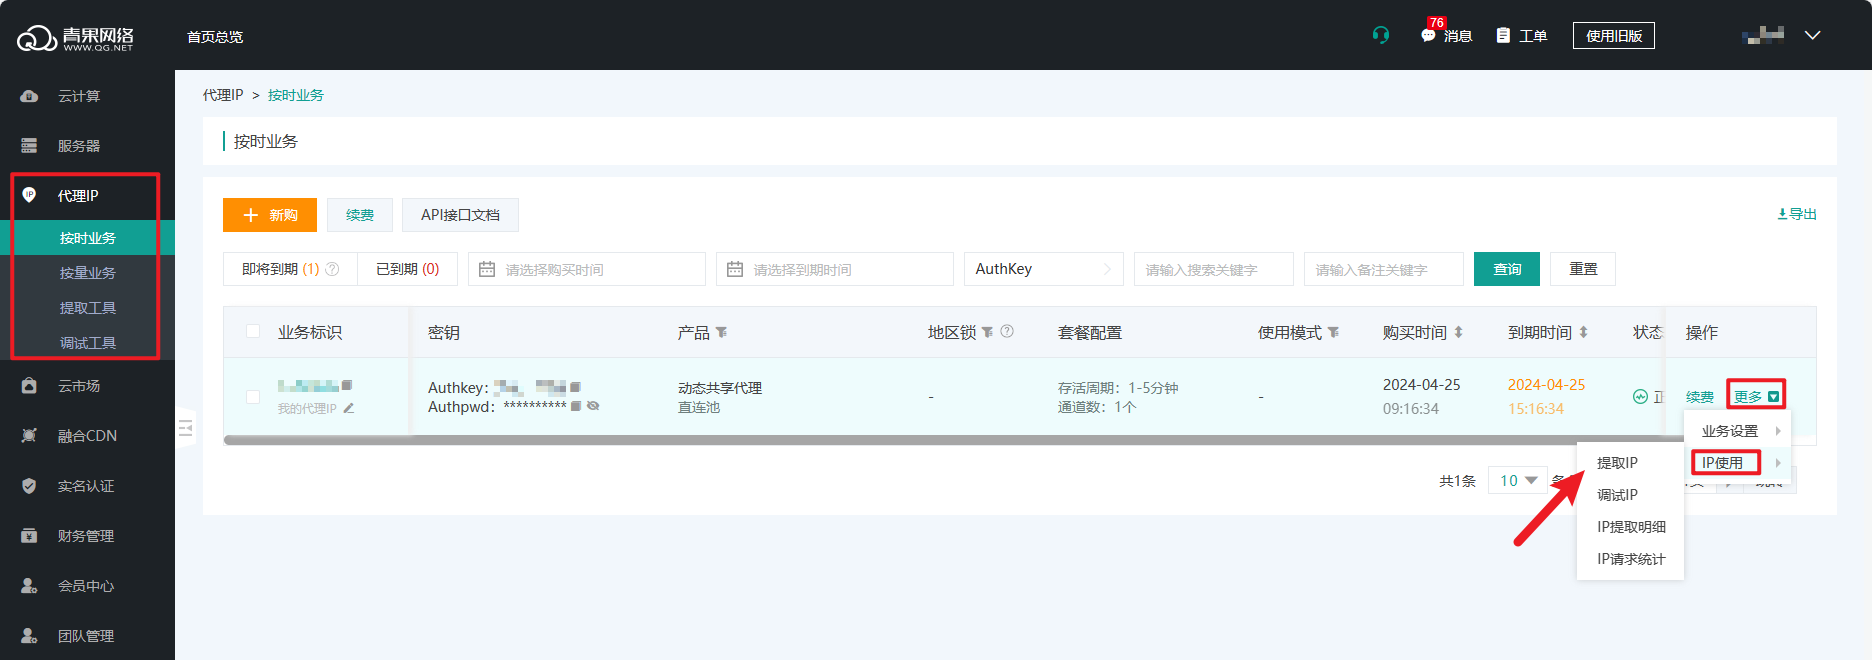Sort by 购买时间 using sort arrows
The width and height of the screenshot is (1872, 660).
pyautogui.click(x=1459, y=332)
